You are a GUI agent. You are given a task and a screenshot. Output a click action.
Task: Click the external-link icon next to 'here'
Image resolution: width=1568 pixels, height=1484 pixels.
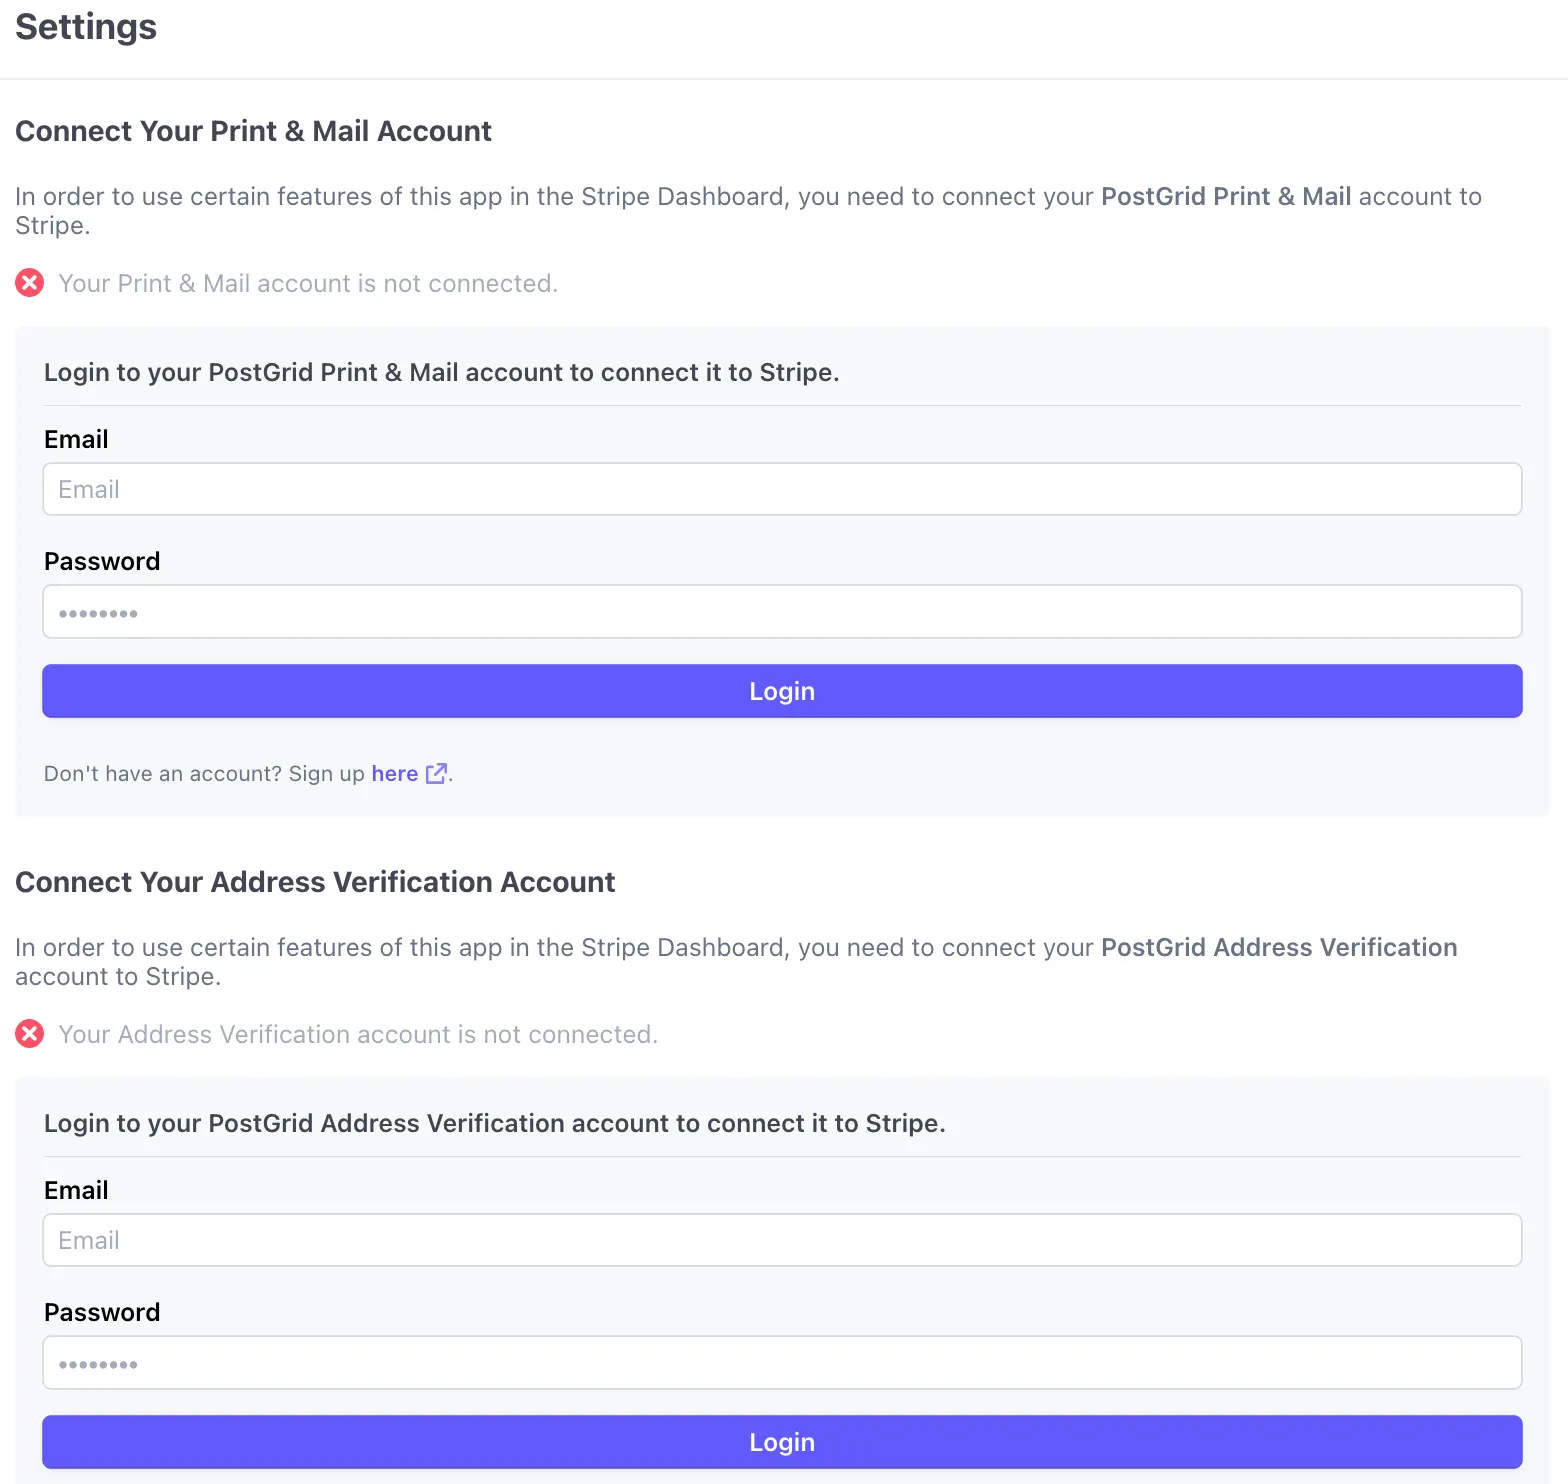436,773
